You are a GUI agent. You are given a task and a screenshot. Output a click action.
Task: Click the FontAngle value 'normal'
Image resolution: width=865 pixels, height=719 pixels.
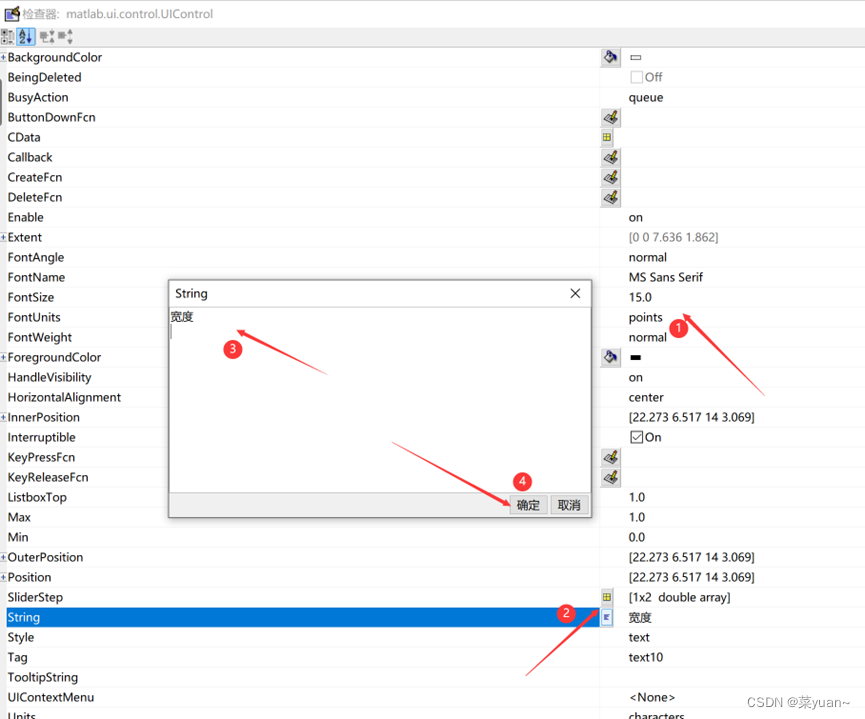pos(648,258)
